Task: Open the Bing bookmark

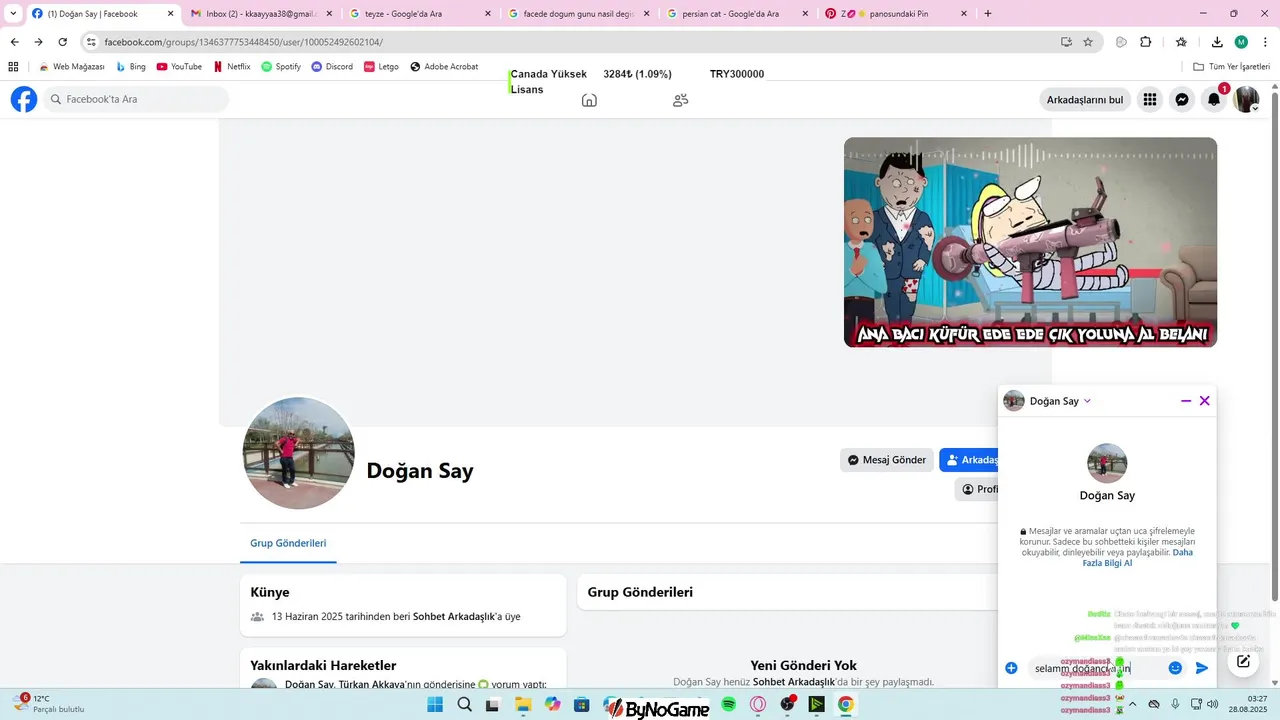Action: tap(131, 67)
